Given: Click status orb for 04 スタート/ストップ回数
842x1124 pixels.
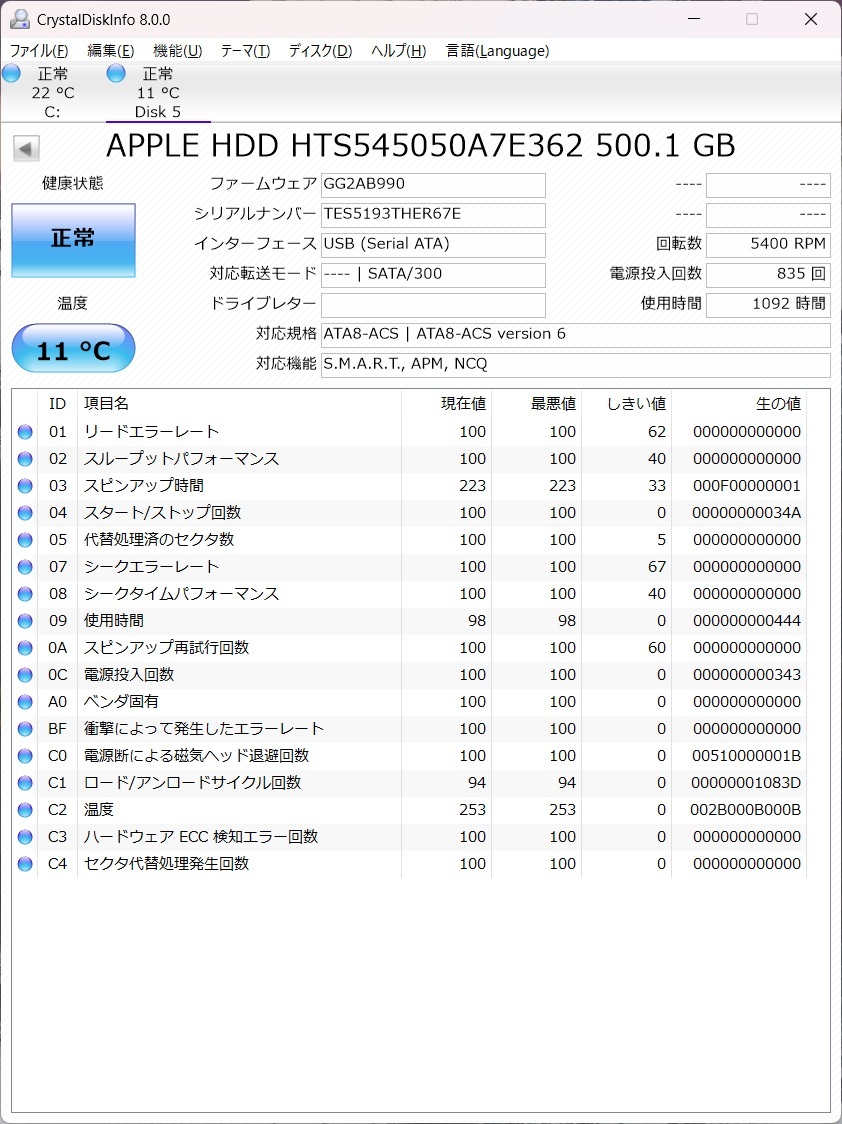Looking at the screenshot, I should coord(25,513).
